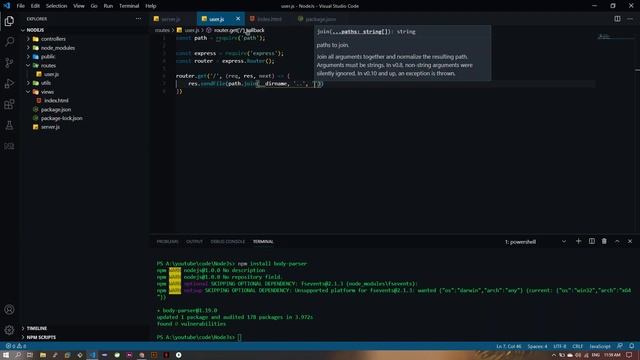The image size is (640, 360).
Task: Open the Testing flask icon in activity bar
Action: [x=9, y=125]
